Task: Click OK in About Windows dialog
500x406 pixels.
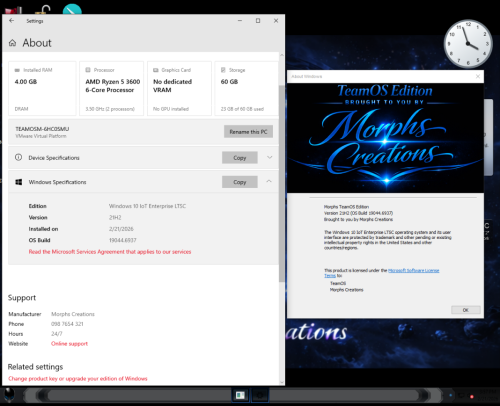Action: coord(466,310)
